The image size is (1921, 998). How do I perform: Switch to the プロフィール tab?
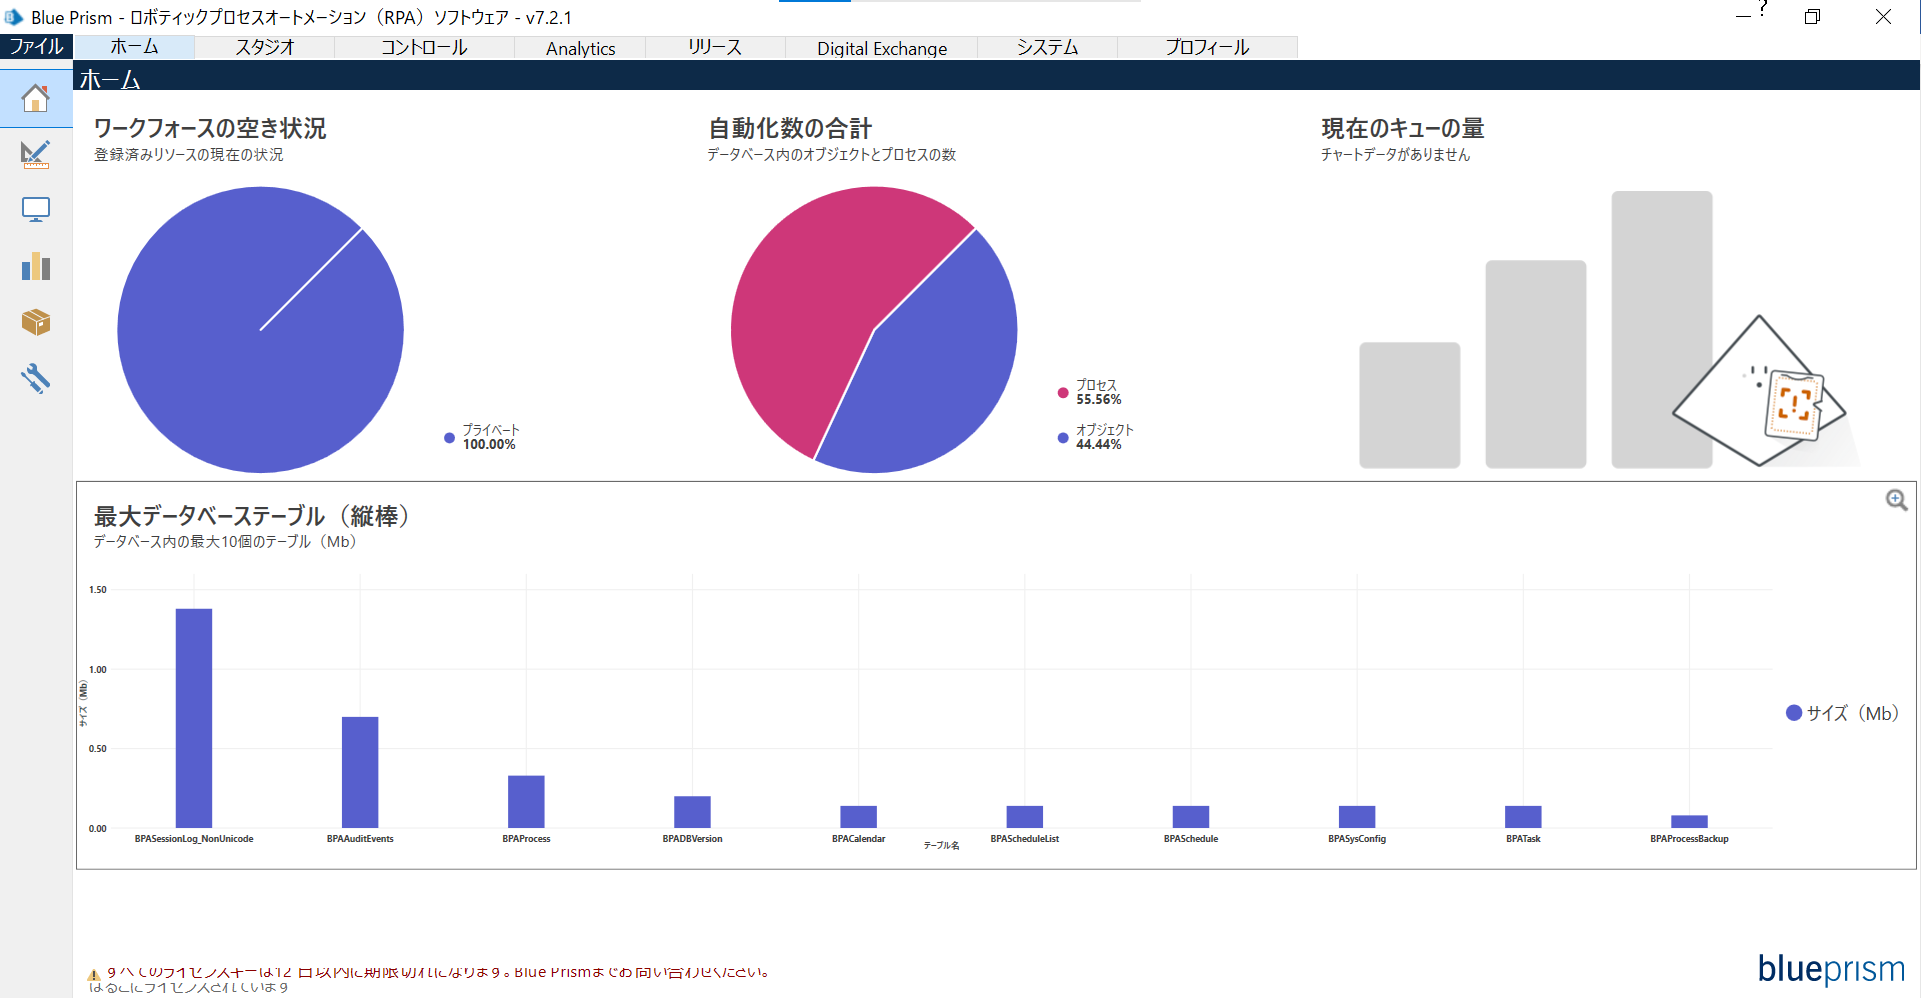click(1207, 47)
